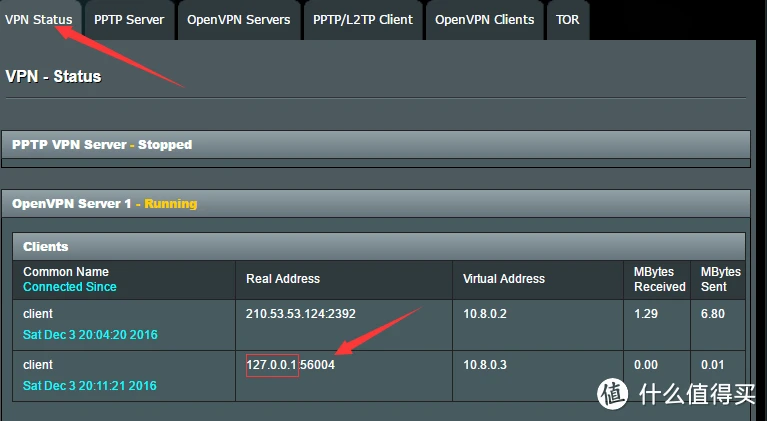Select virtual address 10.8.0.2

point(487,314)
